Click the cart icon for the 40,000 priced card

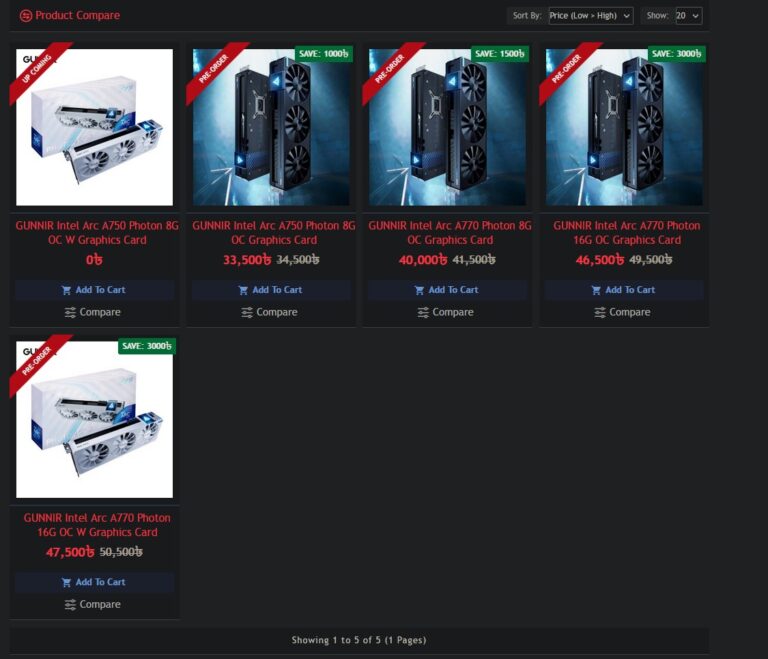[x=419, y=290]
